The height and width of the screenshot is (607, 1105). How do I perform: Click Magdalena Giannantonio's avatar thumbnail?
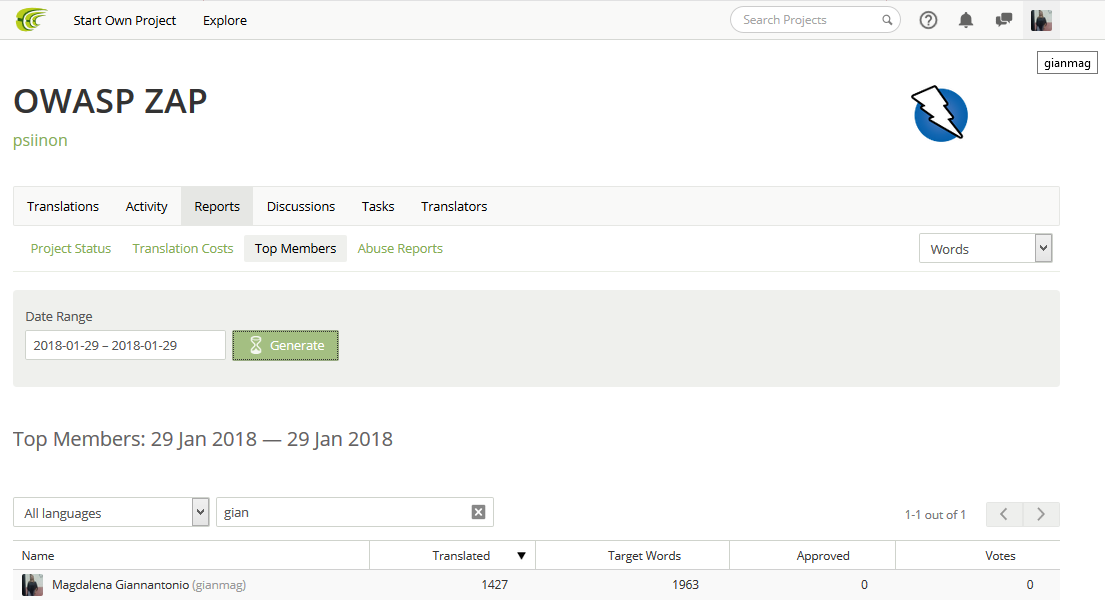(32, 584)
